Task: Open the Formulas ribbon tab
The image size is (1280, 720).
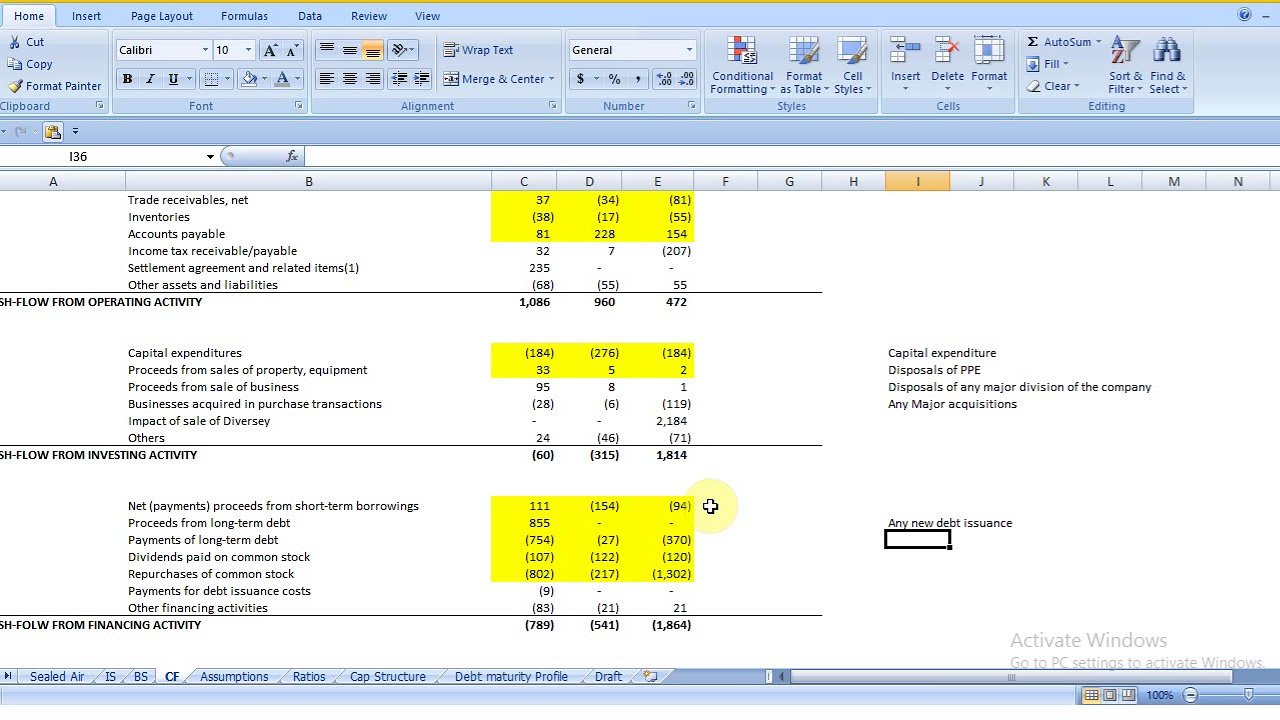Action: click(x=244, y=16)
